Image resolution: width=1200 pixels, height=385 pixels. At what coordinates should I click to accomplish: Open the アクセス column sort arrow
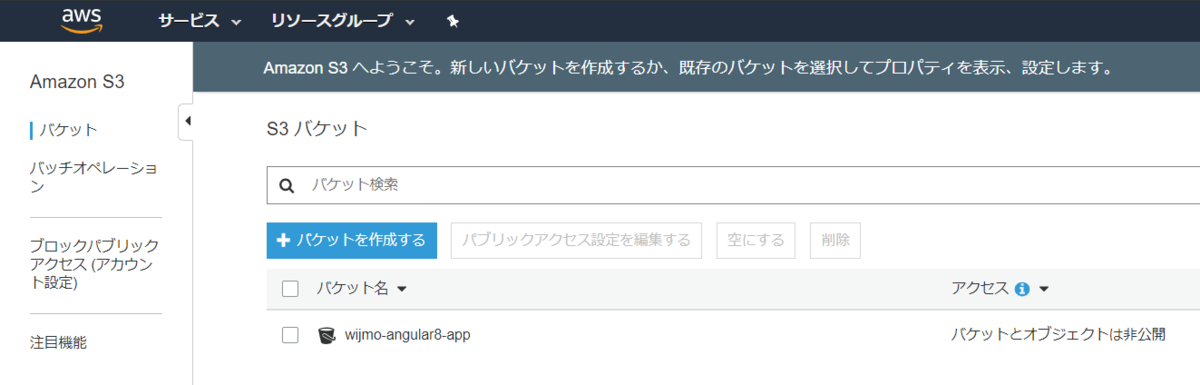(1043, 289)
